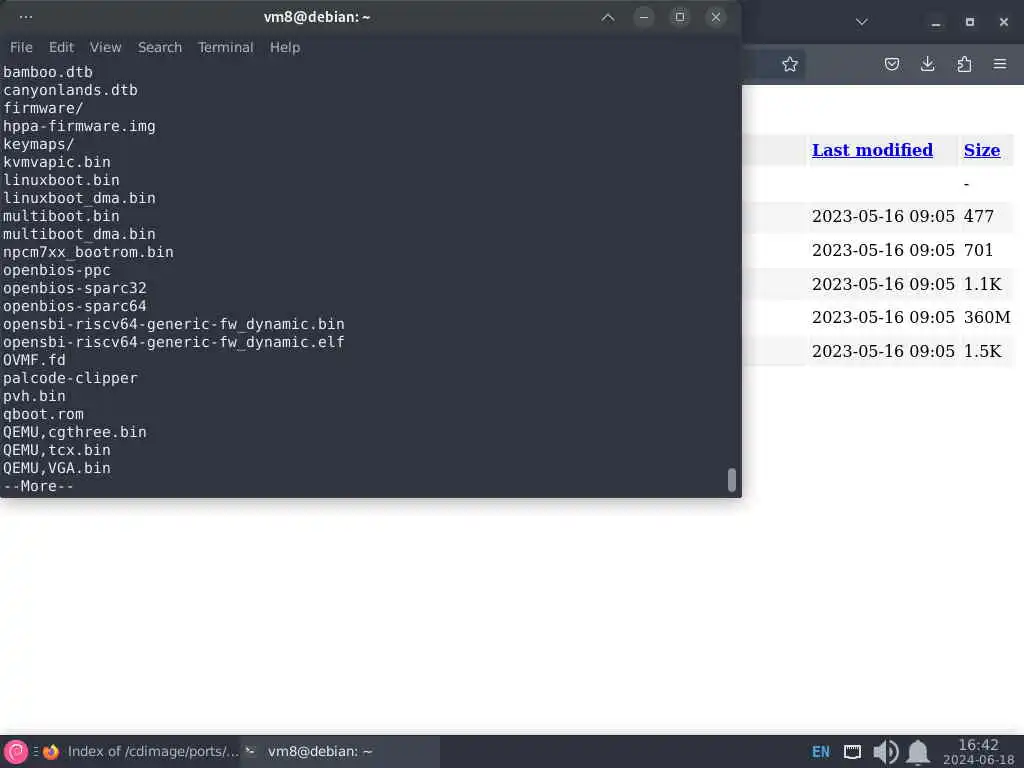Open the notifications bell tray icon
Image resolution: width=1024 pixels, height=768 pixels.
(x=918, y=752)
